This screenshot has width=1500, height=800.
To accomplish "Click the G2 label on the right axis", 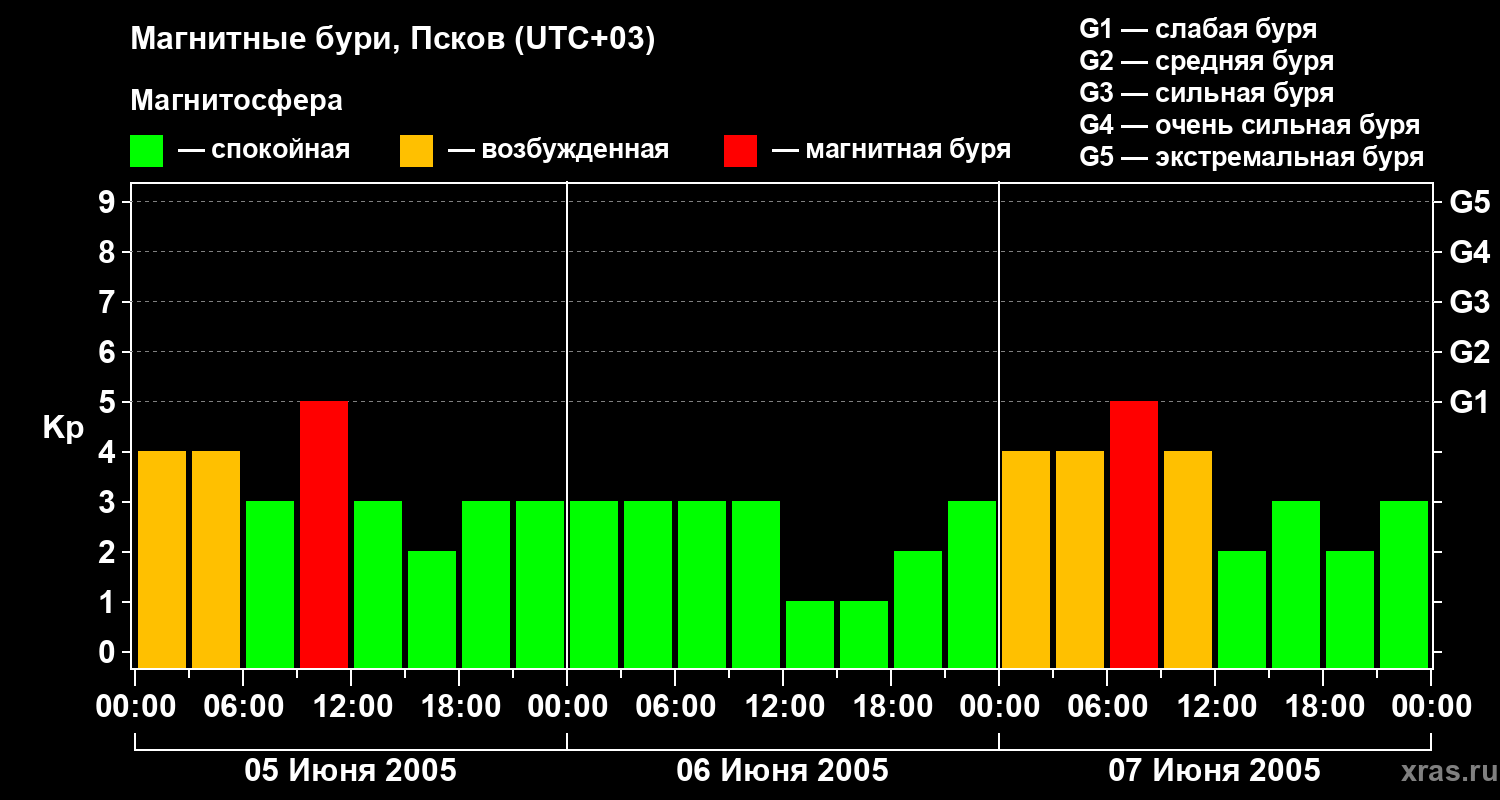I will [1469, 352].
